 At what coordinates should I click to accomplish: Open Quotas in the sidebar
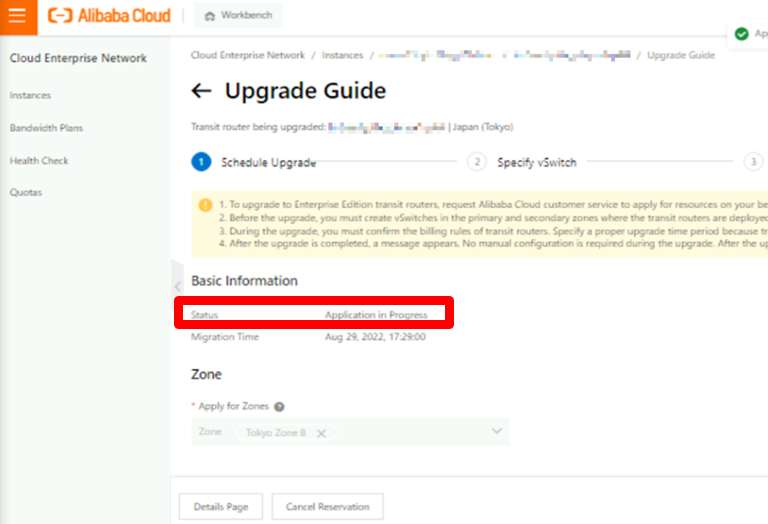pos(26,192)
